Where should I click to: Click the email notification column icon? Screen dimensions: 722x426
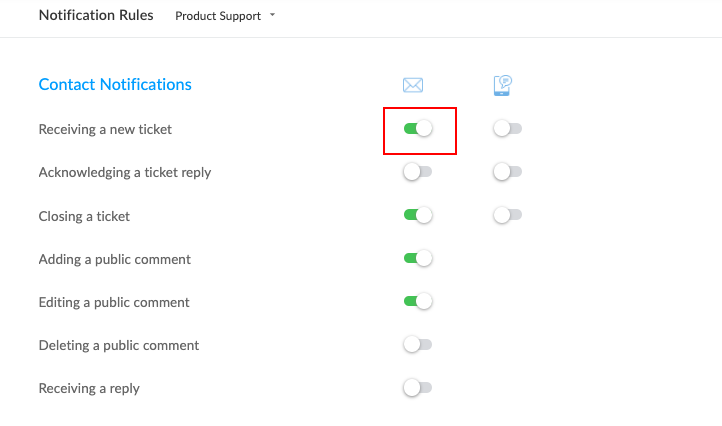point(413,85)
